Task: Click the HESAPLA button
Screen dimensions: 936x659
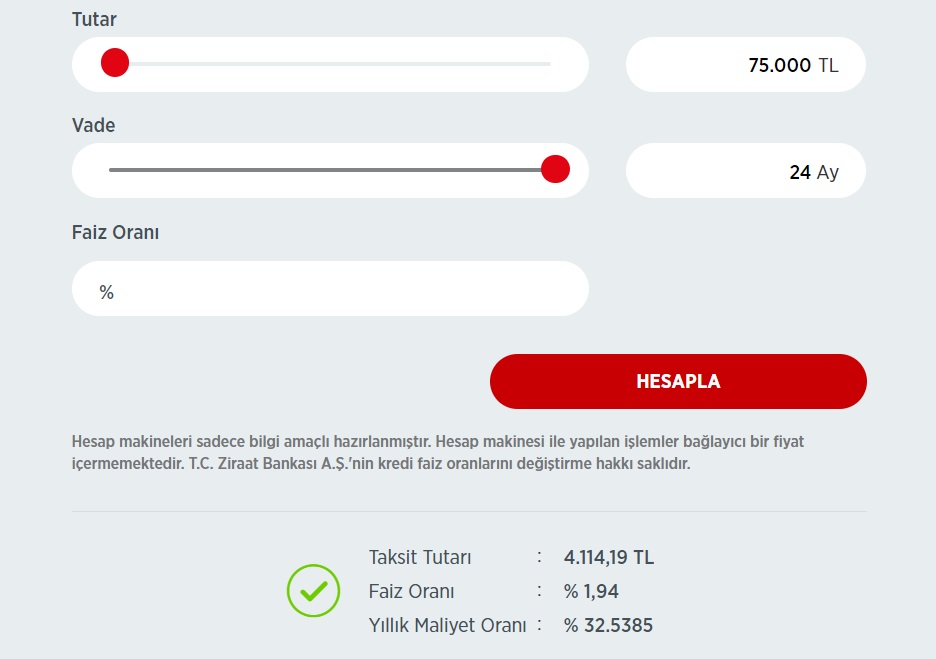Action: pyautogui.click(x=678, y=381)
